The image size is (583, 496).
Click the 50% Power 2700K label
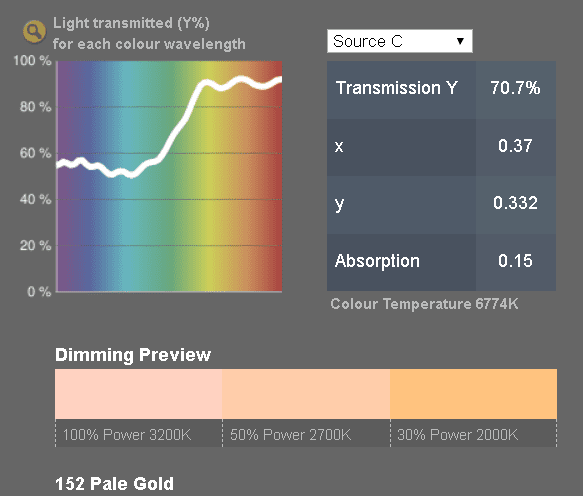coord(290,434)
